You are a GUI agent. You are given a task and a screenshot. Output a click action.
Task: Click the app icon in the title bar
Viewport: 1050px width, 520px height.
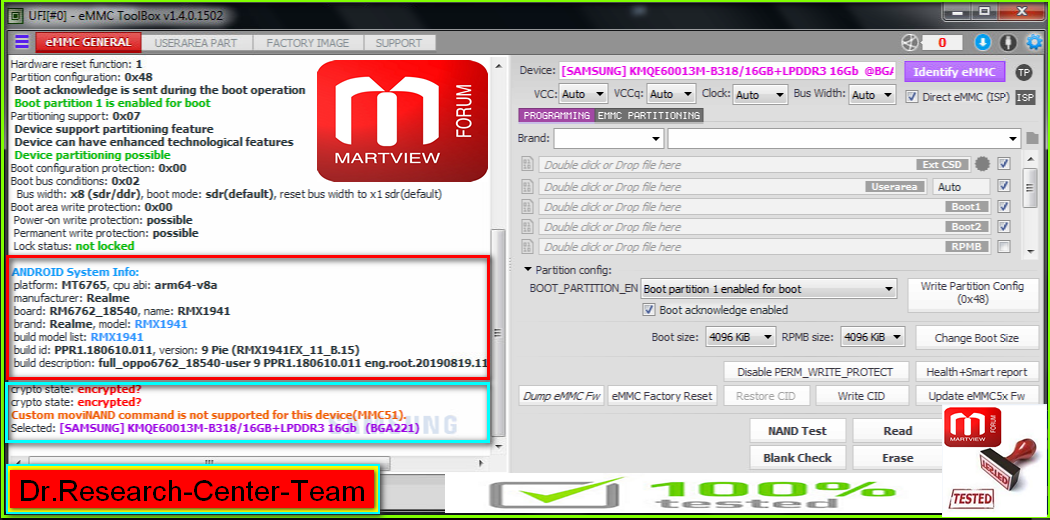click(x=14, y=15)
